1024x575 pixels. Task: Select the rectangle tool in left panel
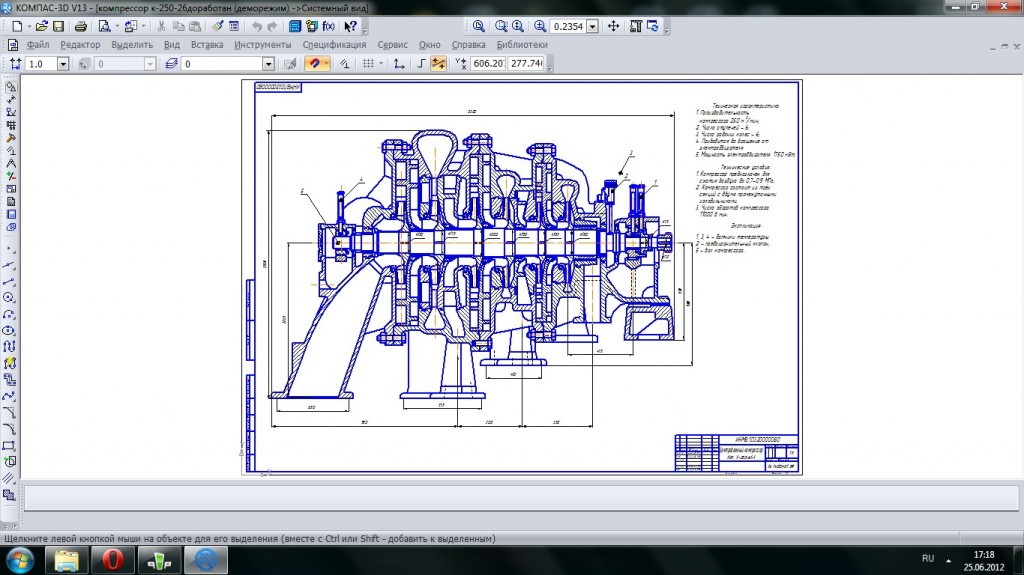point(9,445)
